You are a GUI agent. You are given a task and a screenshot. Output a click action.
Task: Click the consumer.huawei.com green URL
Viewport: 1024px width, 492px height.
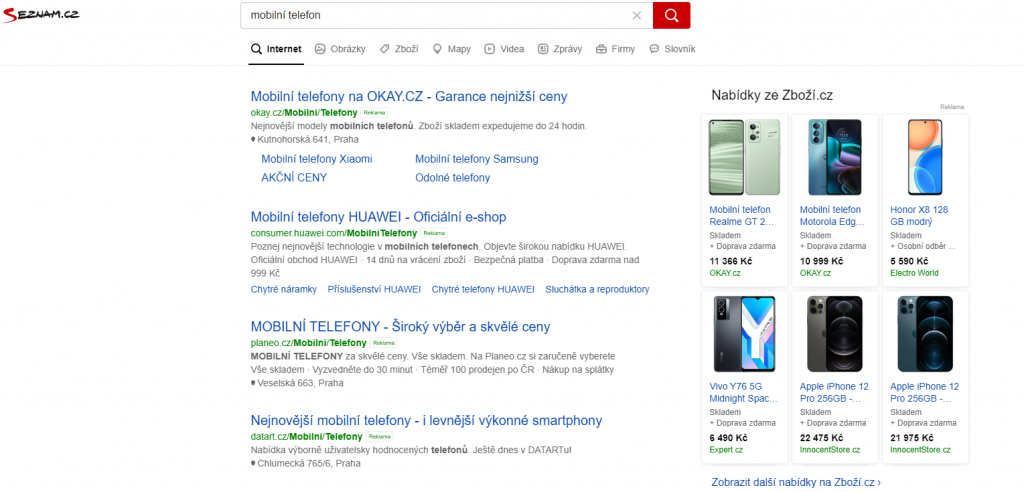pos(334,233)
